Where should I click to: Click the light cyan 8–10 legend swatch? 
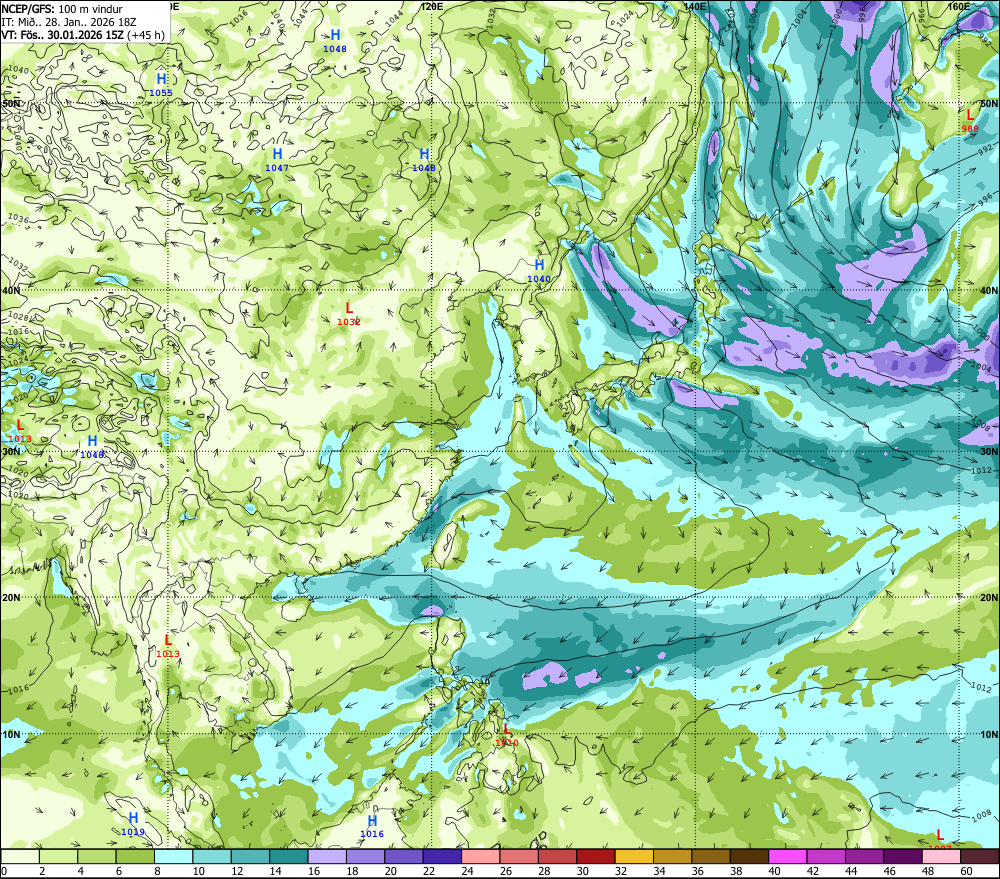(x=173, y=856)
